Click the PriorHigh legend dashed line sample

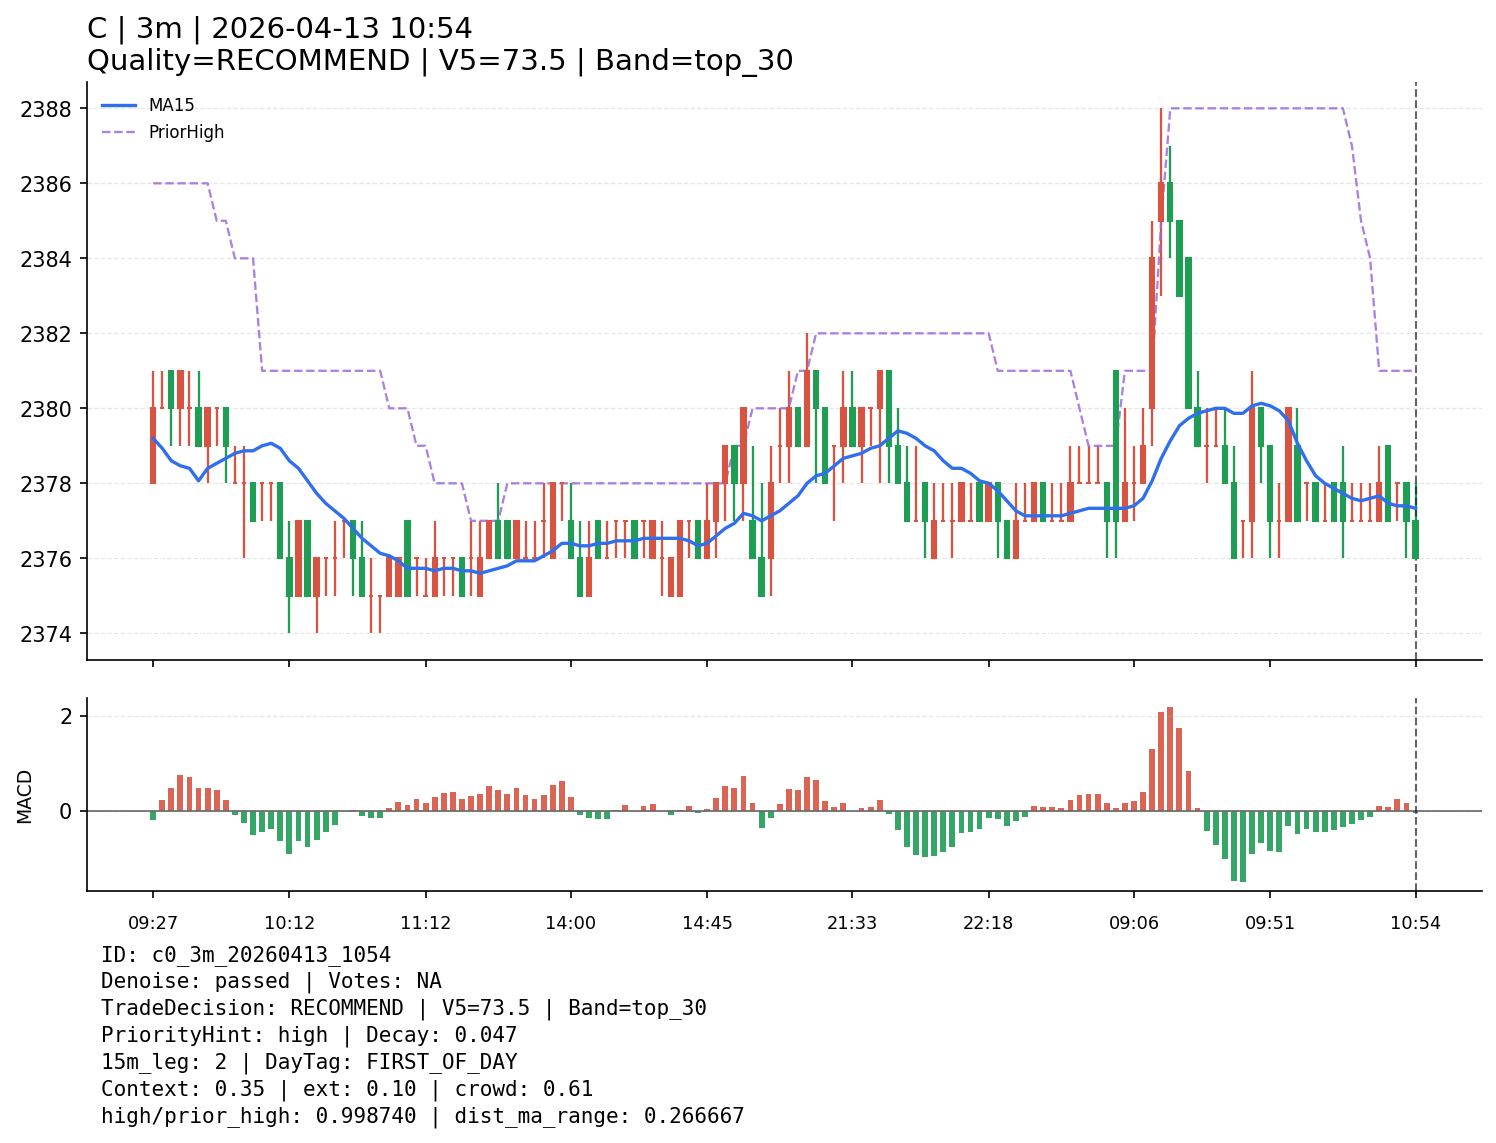[118, 132]
